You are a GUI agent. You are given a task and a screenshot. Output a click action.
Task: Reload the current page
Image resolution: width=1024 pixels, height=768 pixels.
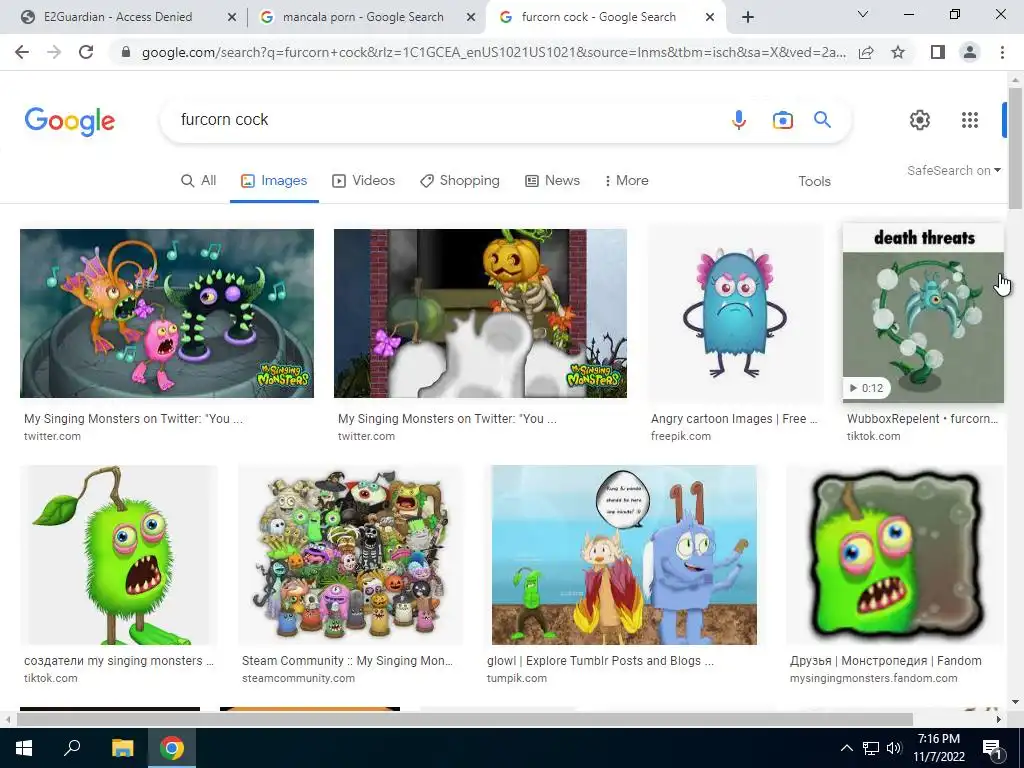[x=86, y=52]
